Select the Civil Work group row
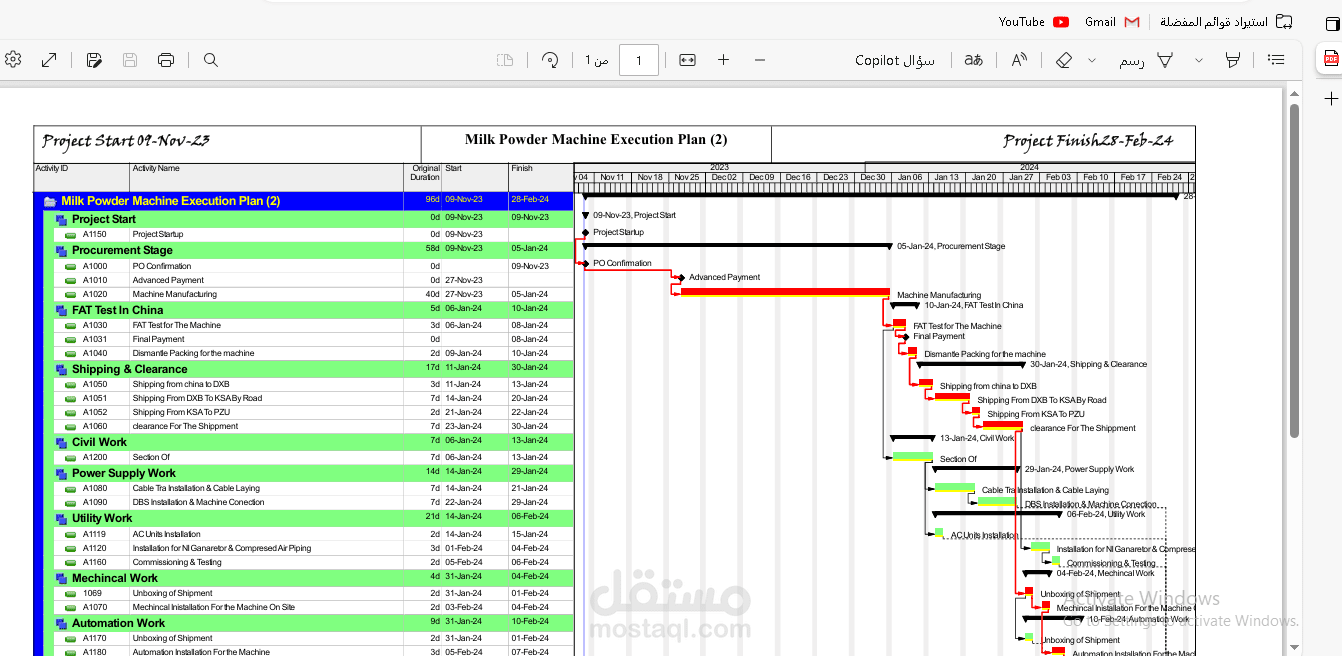 point(312,442)
